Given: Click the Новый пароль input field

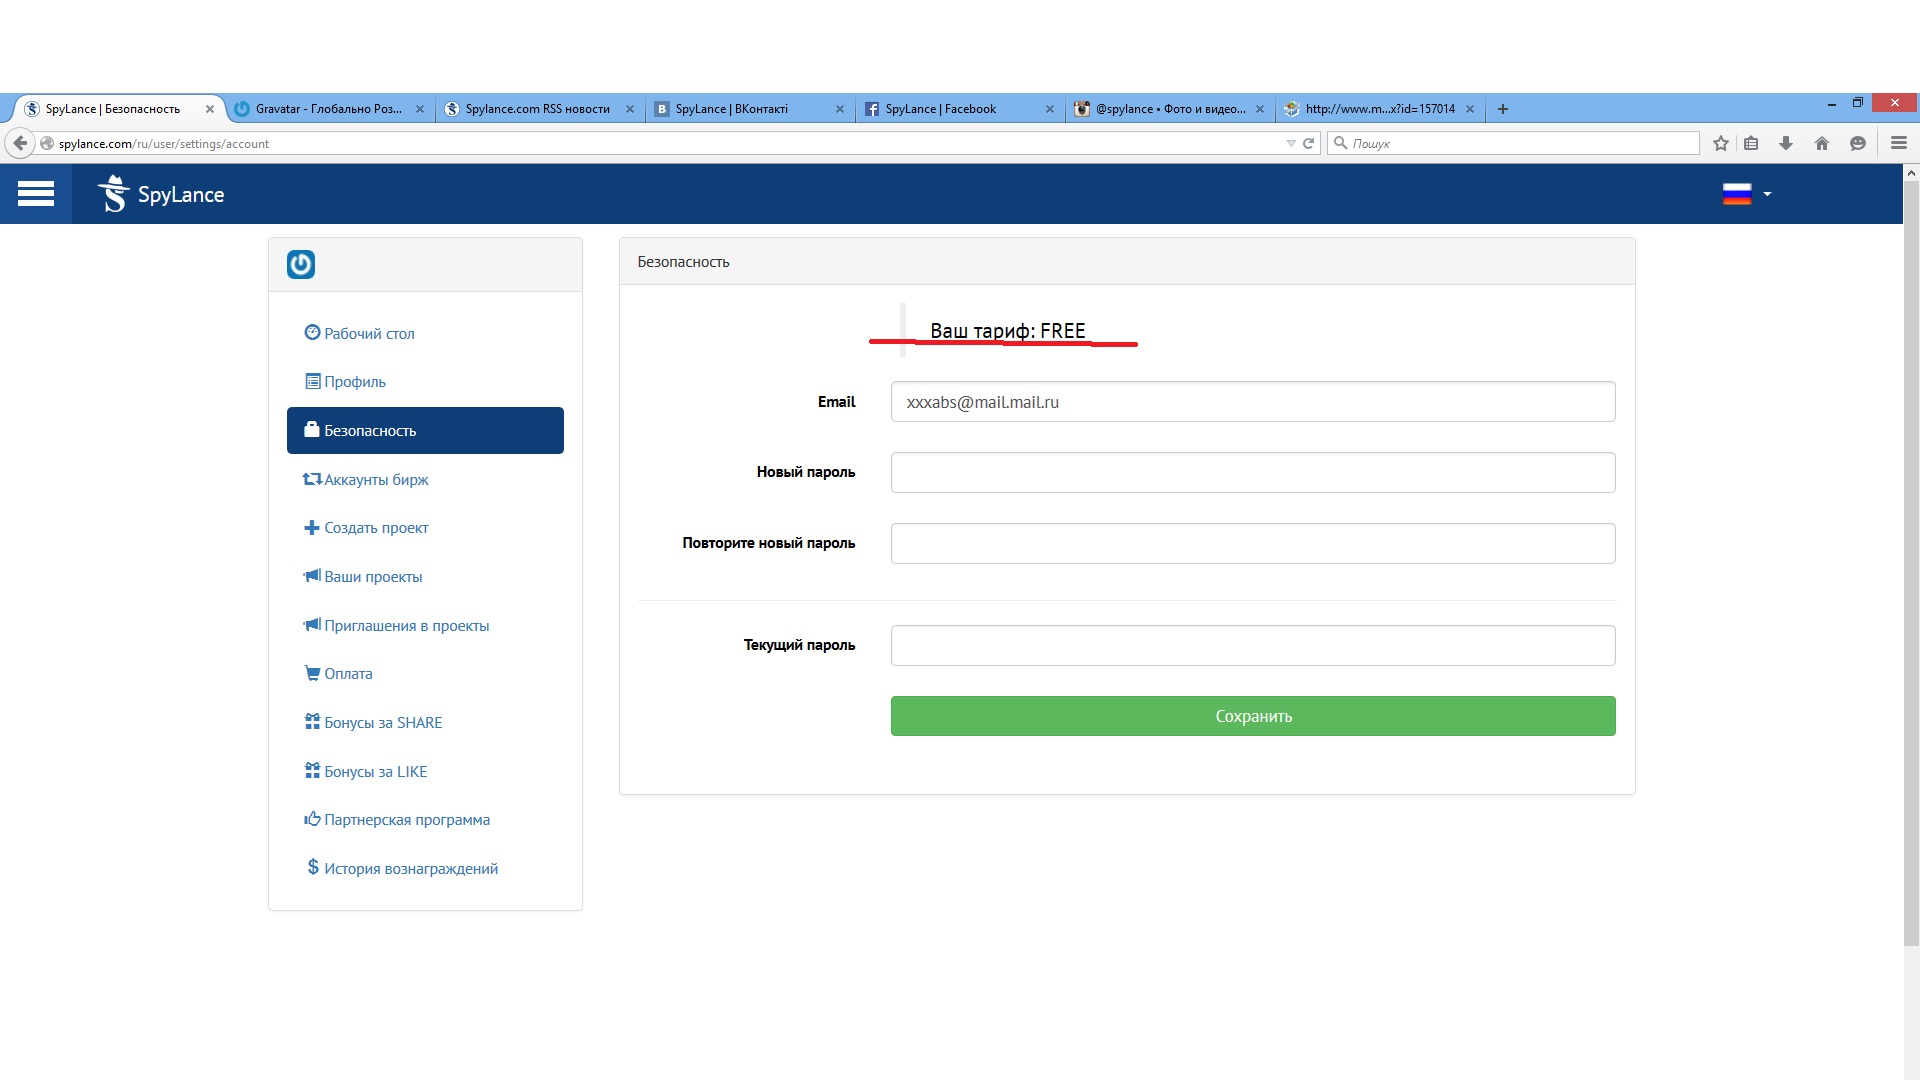Looking at the screenshot, I should click(x=1252, y=472).
